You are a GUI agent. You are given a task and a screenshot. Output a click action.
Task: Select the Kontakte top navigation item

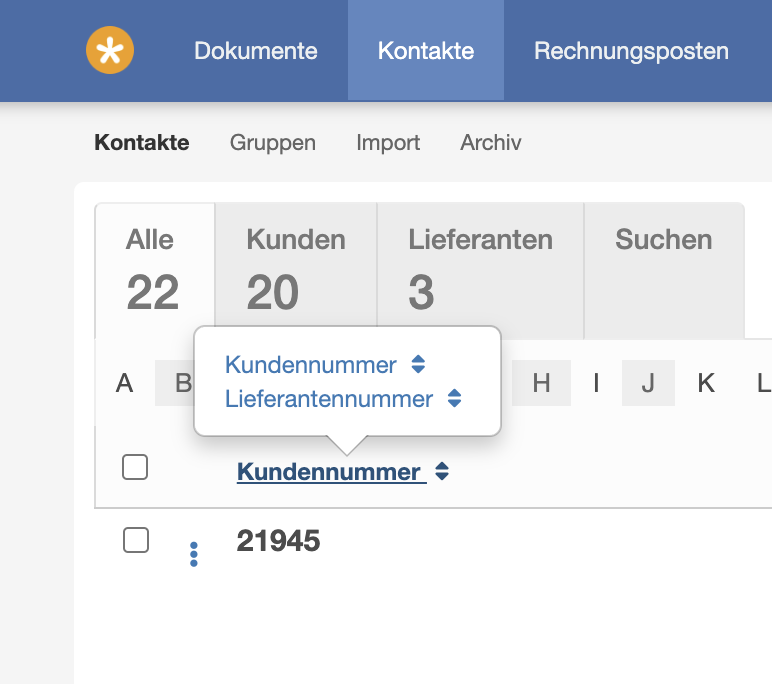(x=426, y=51)
